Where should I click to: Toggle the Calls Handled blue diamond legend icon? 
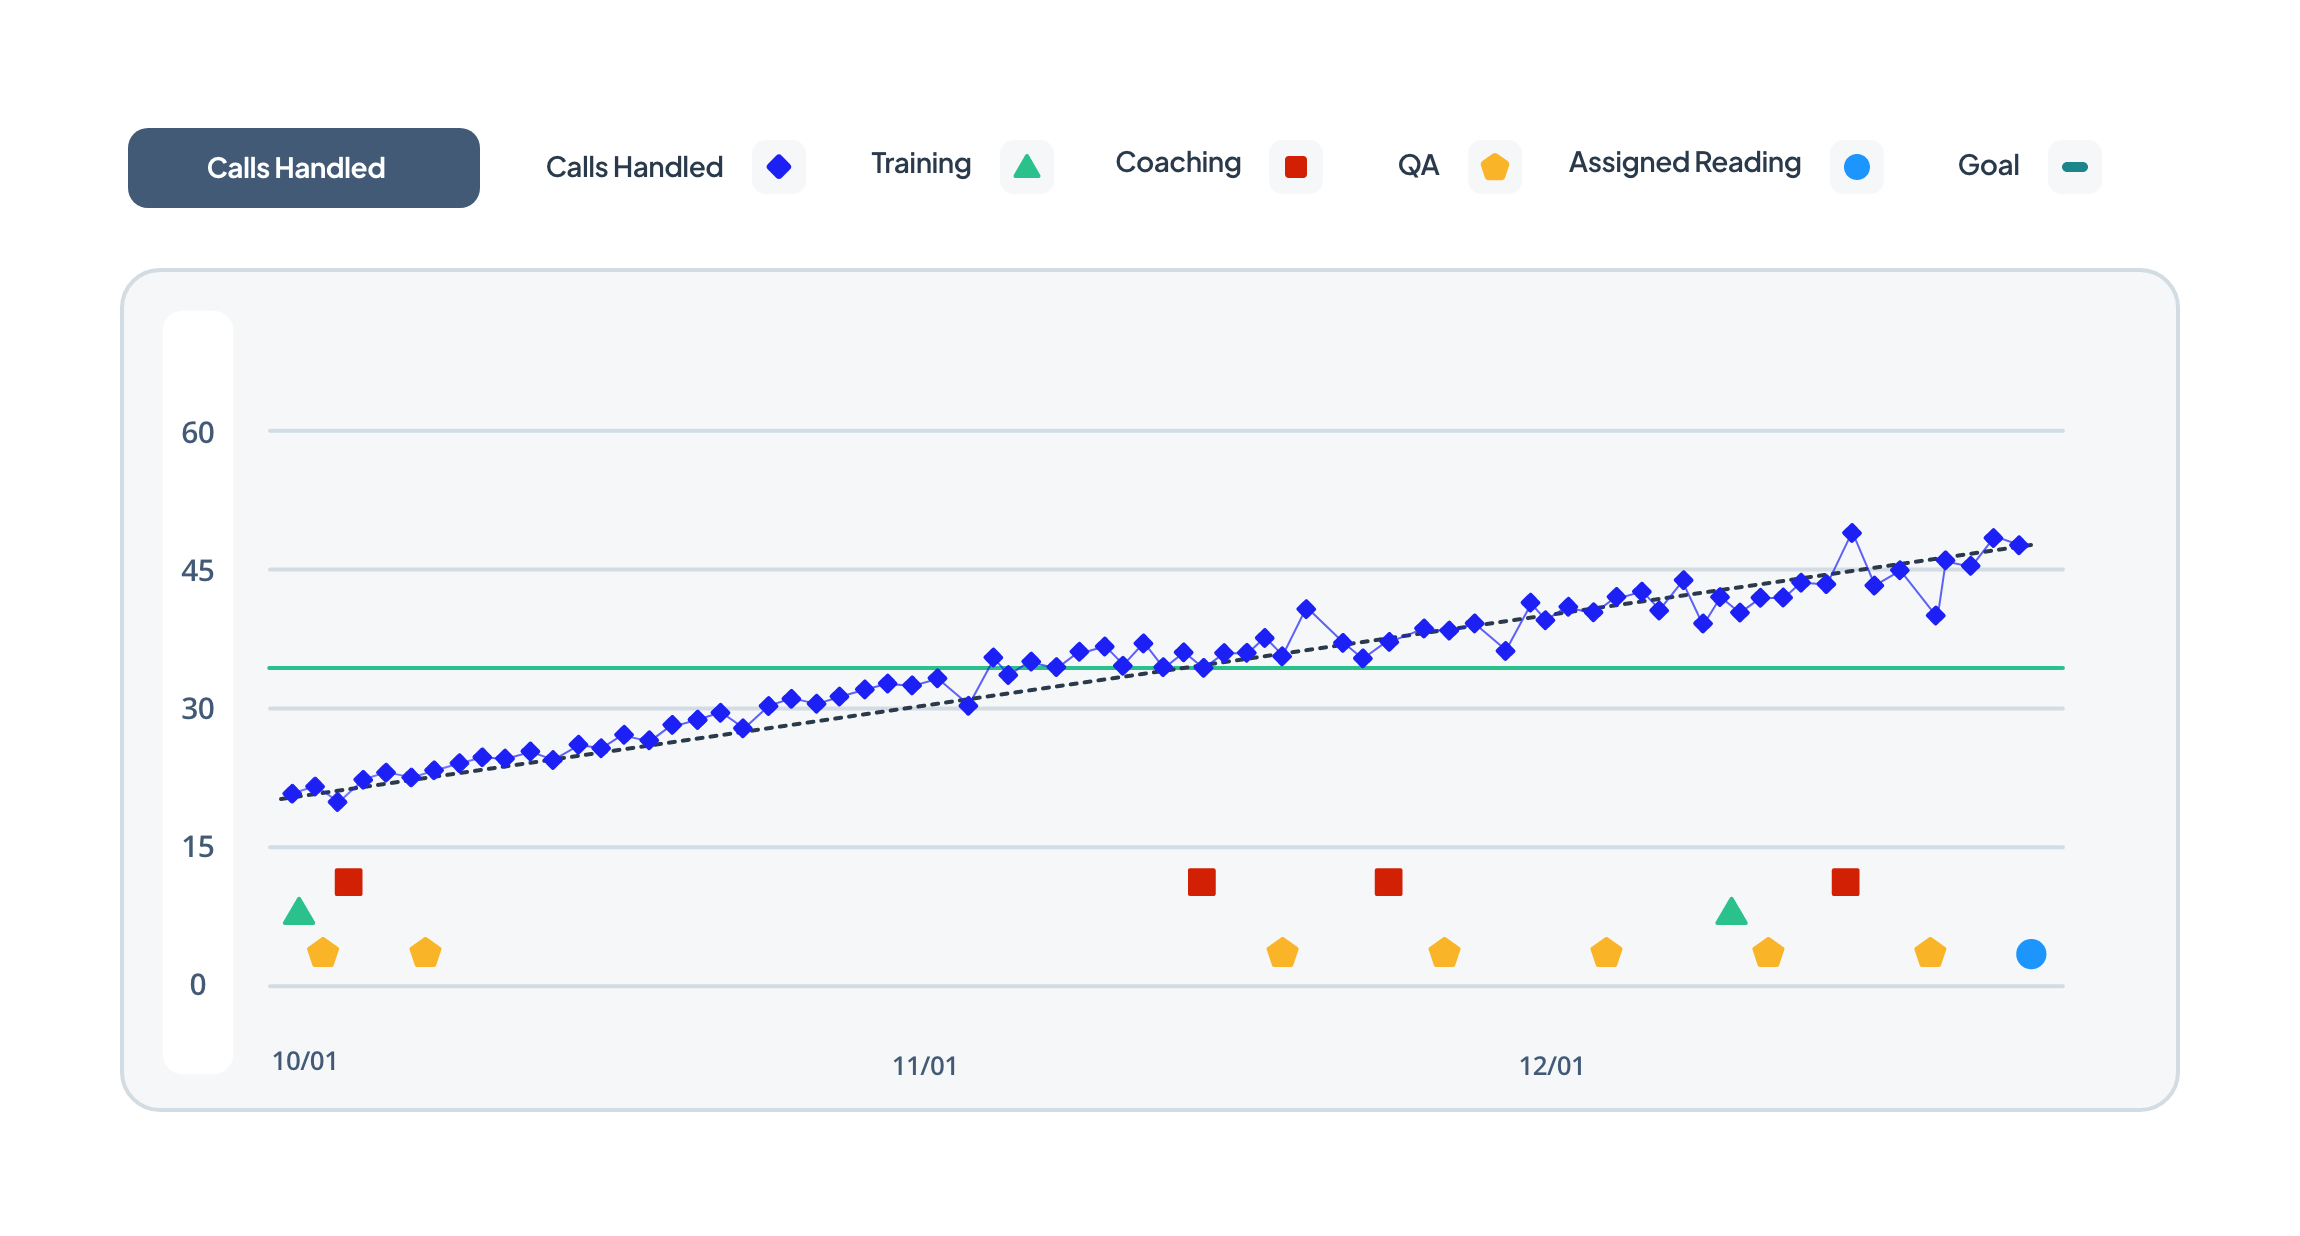point(779,167)
